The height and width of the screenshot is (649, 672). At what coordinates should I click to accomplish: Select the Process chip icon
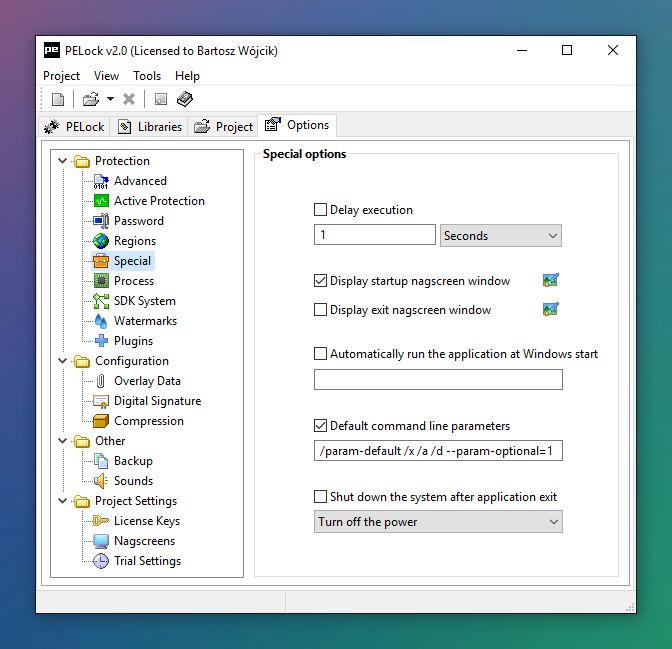pos(101,281)
